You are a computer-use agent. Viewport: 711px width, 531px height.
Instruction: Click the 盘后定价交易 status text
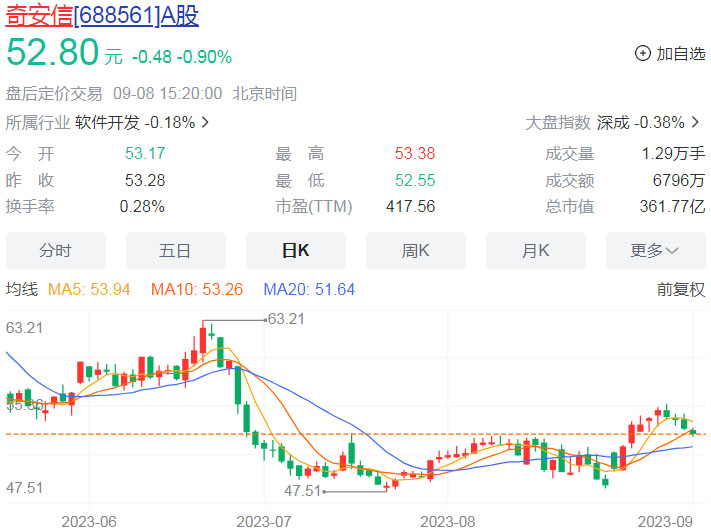tap(54, 94)
